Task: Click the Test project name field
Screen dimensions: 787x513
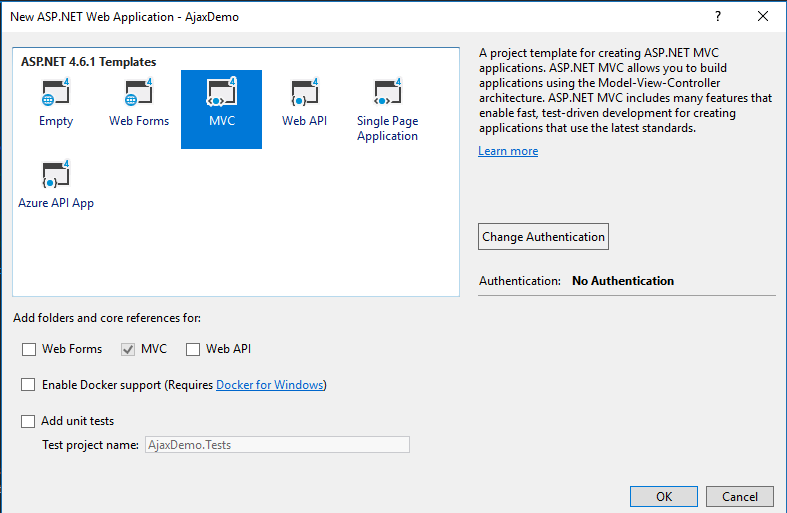Action: pos(277,445)
